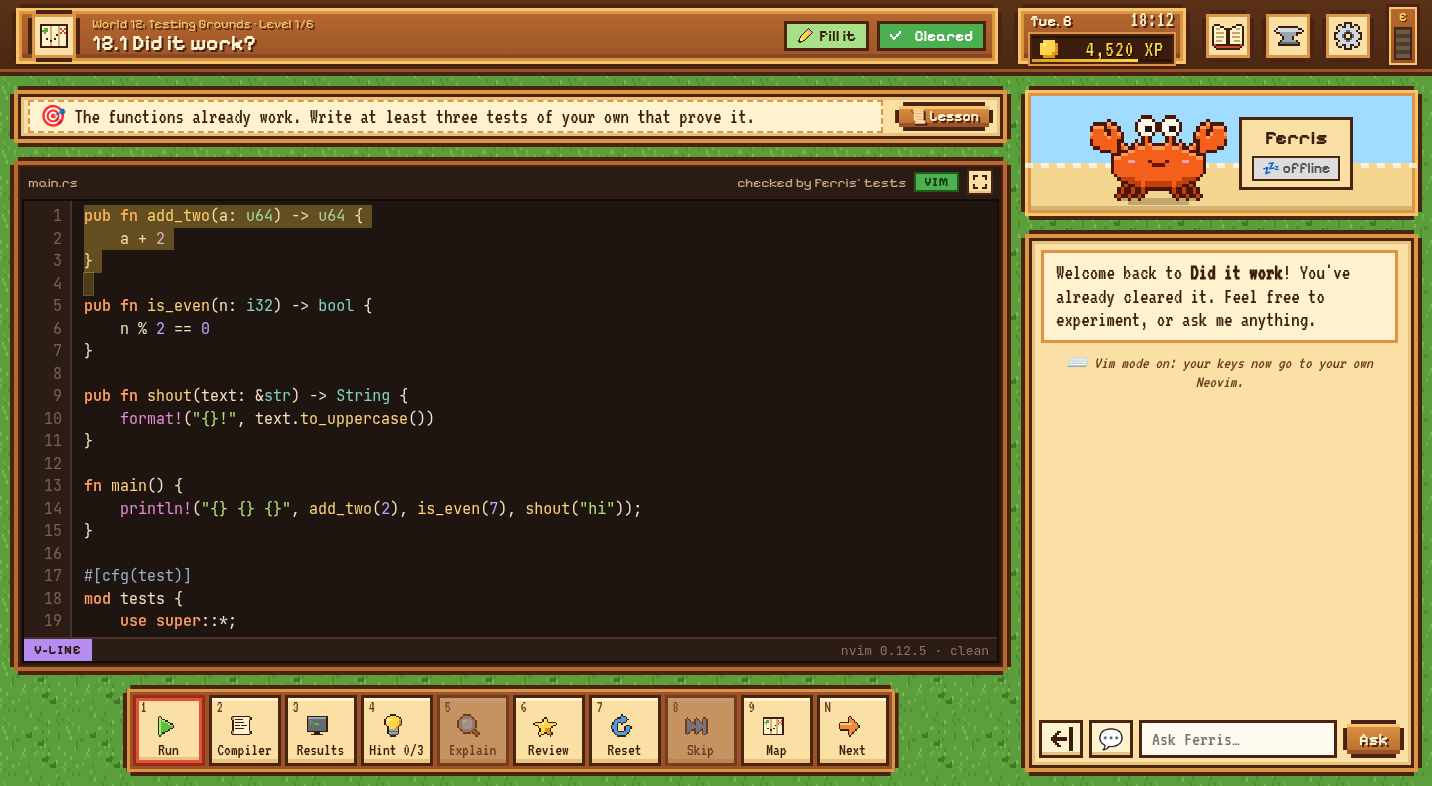Focus the Ask Ferris input field
This screenshot has width=1432, height=786.
1238,739
